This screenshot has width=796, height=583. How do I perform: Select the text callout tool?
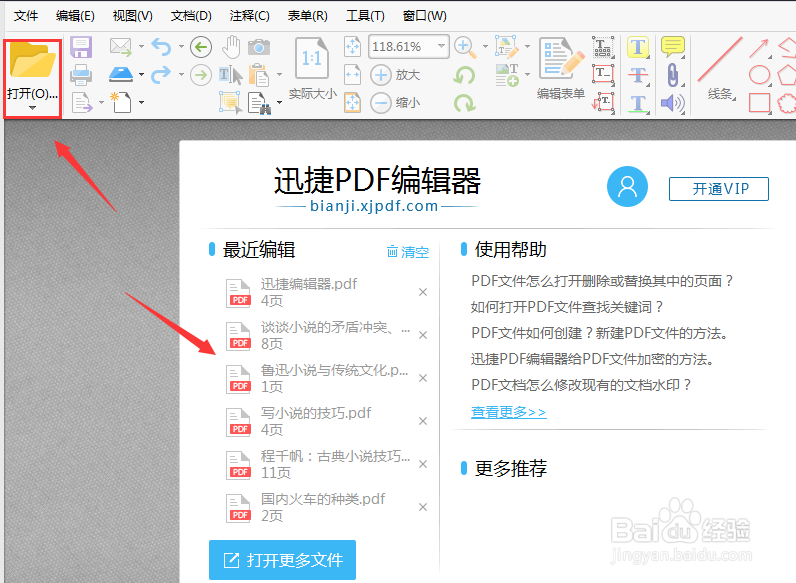pyautogui.click(x=603, y=103)
